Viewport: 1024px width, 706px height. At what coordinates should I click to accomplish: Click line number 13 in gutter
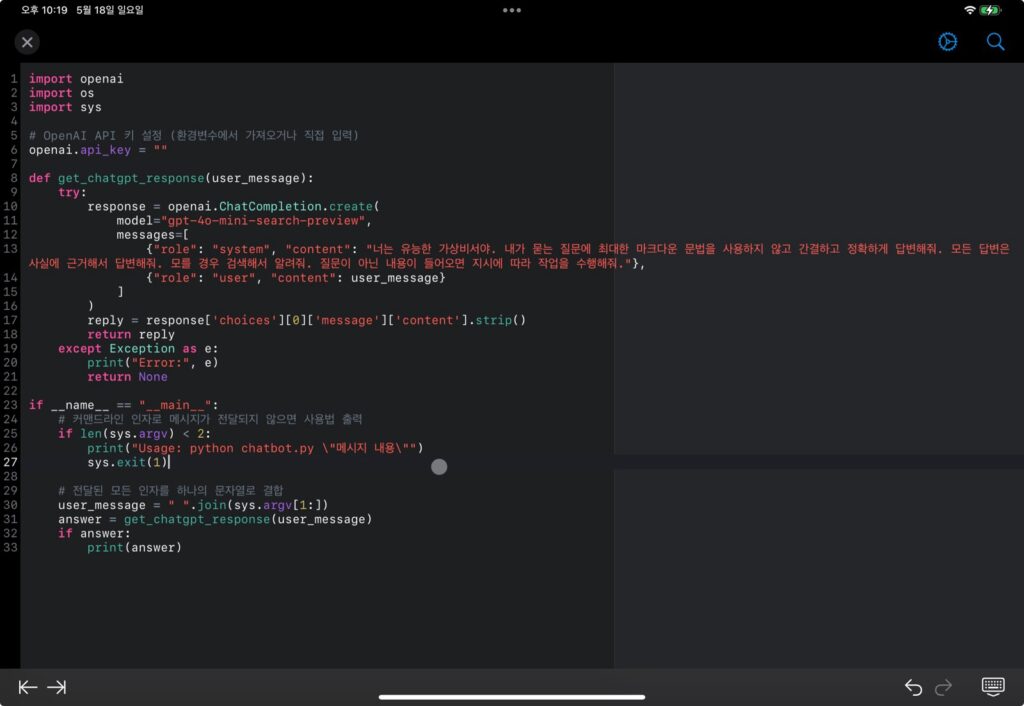tap(10, 249)
